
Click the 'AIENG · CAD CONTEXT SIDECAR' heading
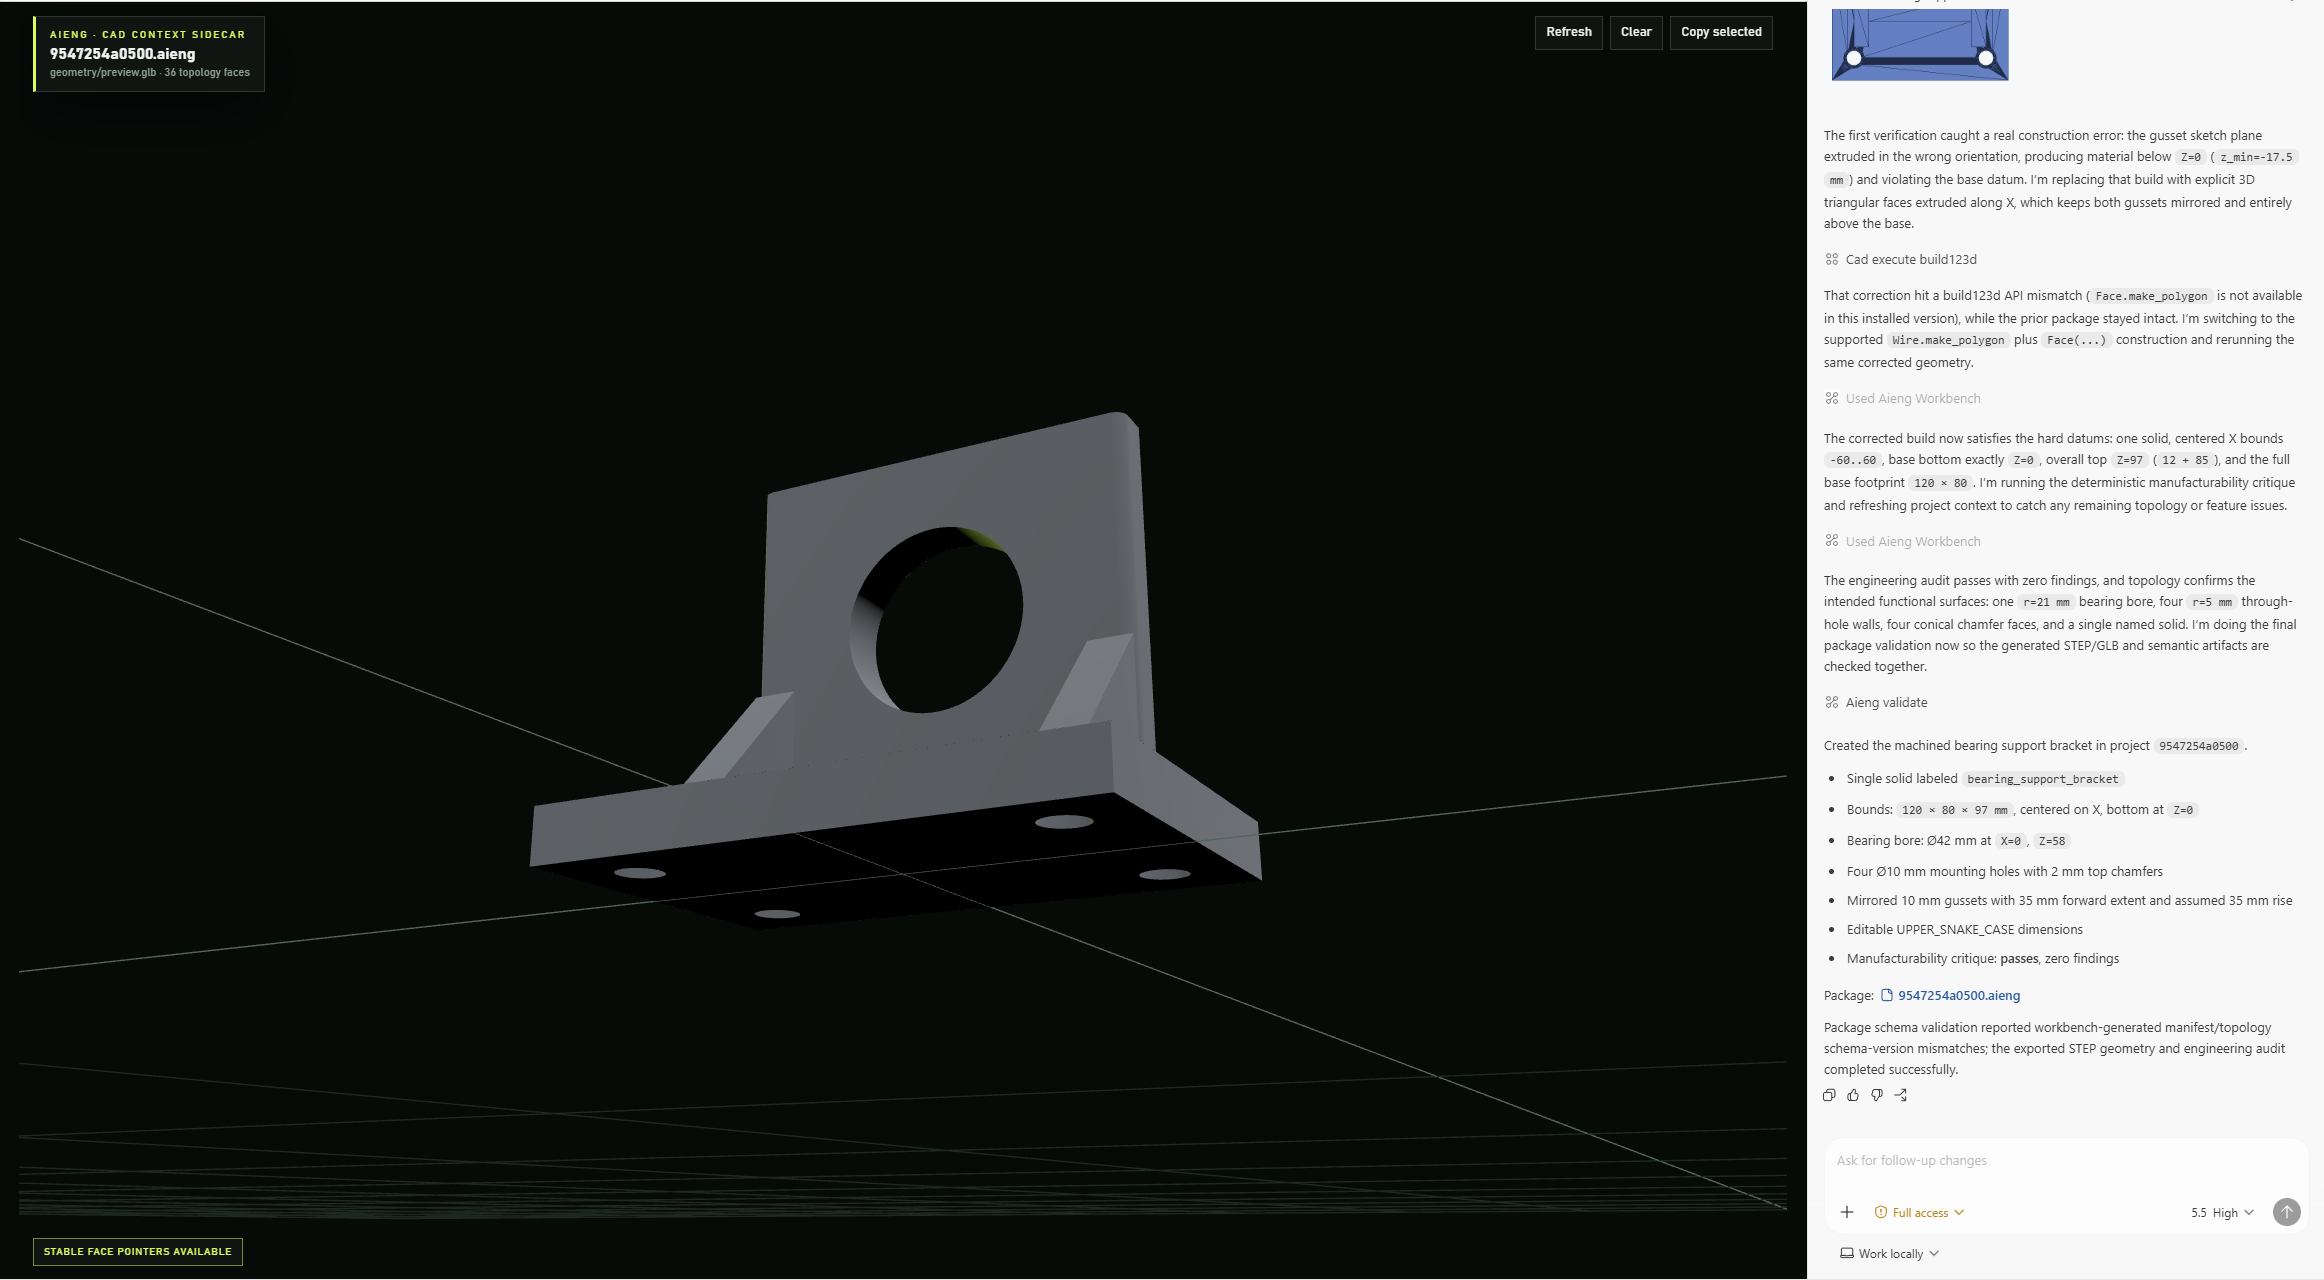point(147,34)
